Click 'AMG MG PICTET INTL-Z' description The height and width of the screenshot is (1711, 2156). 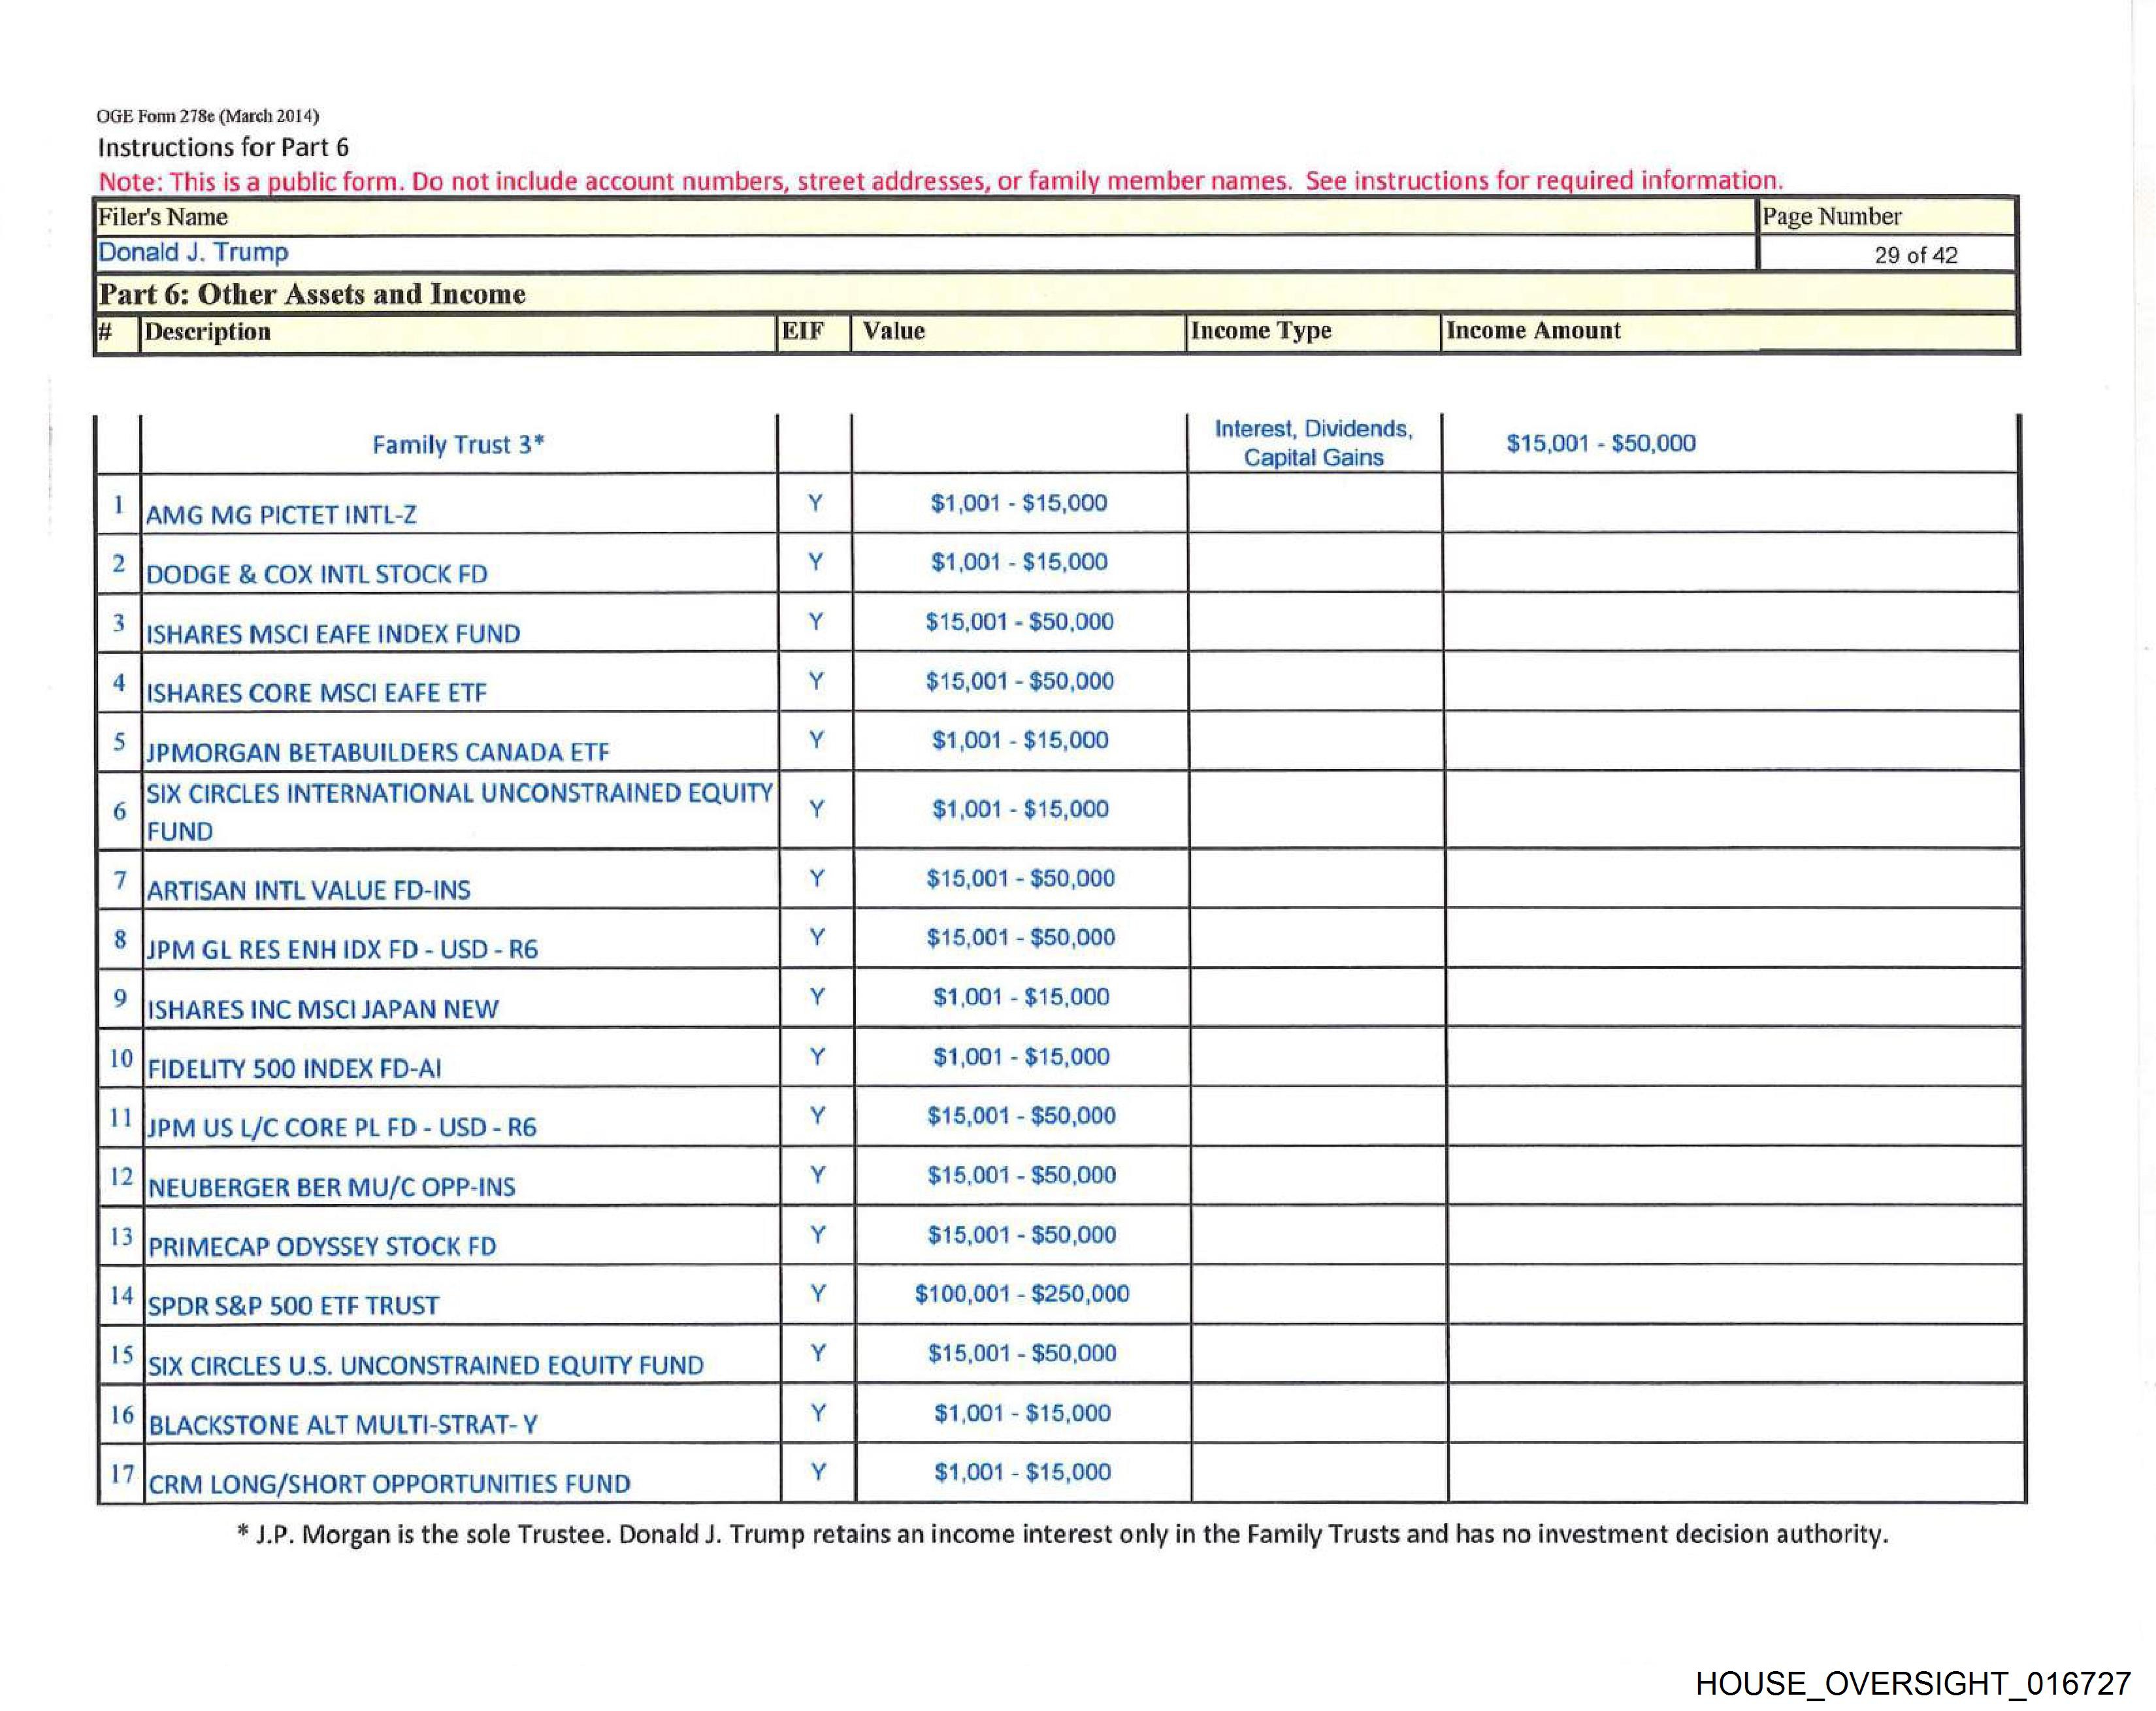click(281, 515)
